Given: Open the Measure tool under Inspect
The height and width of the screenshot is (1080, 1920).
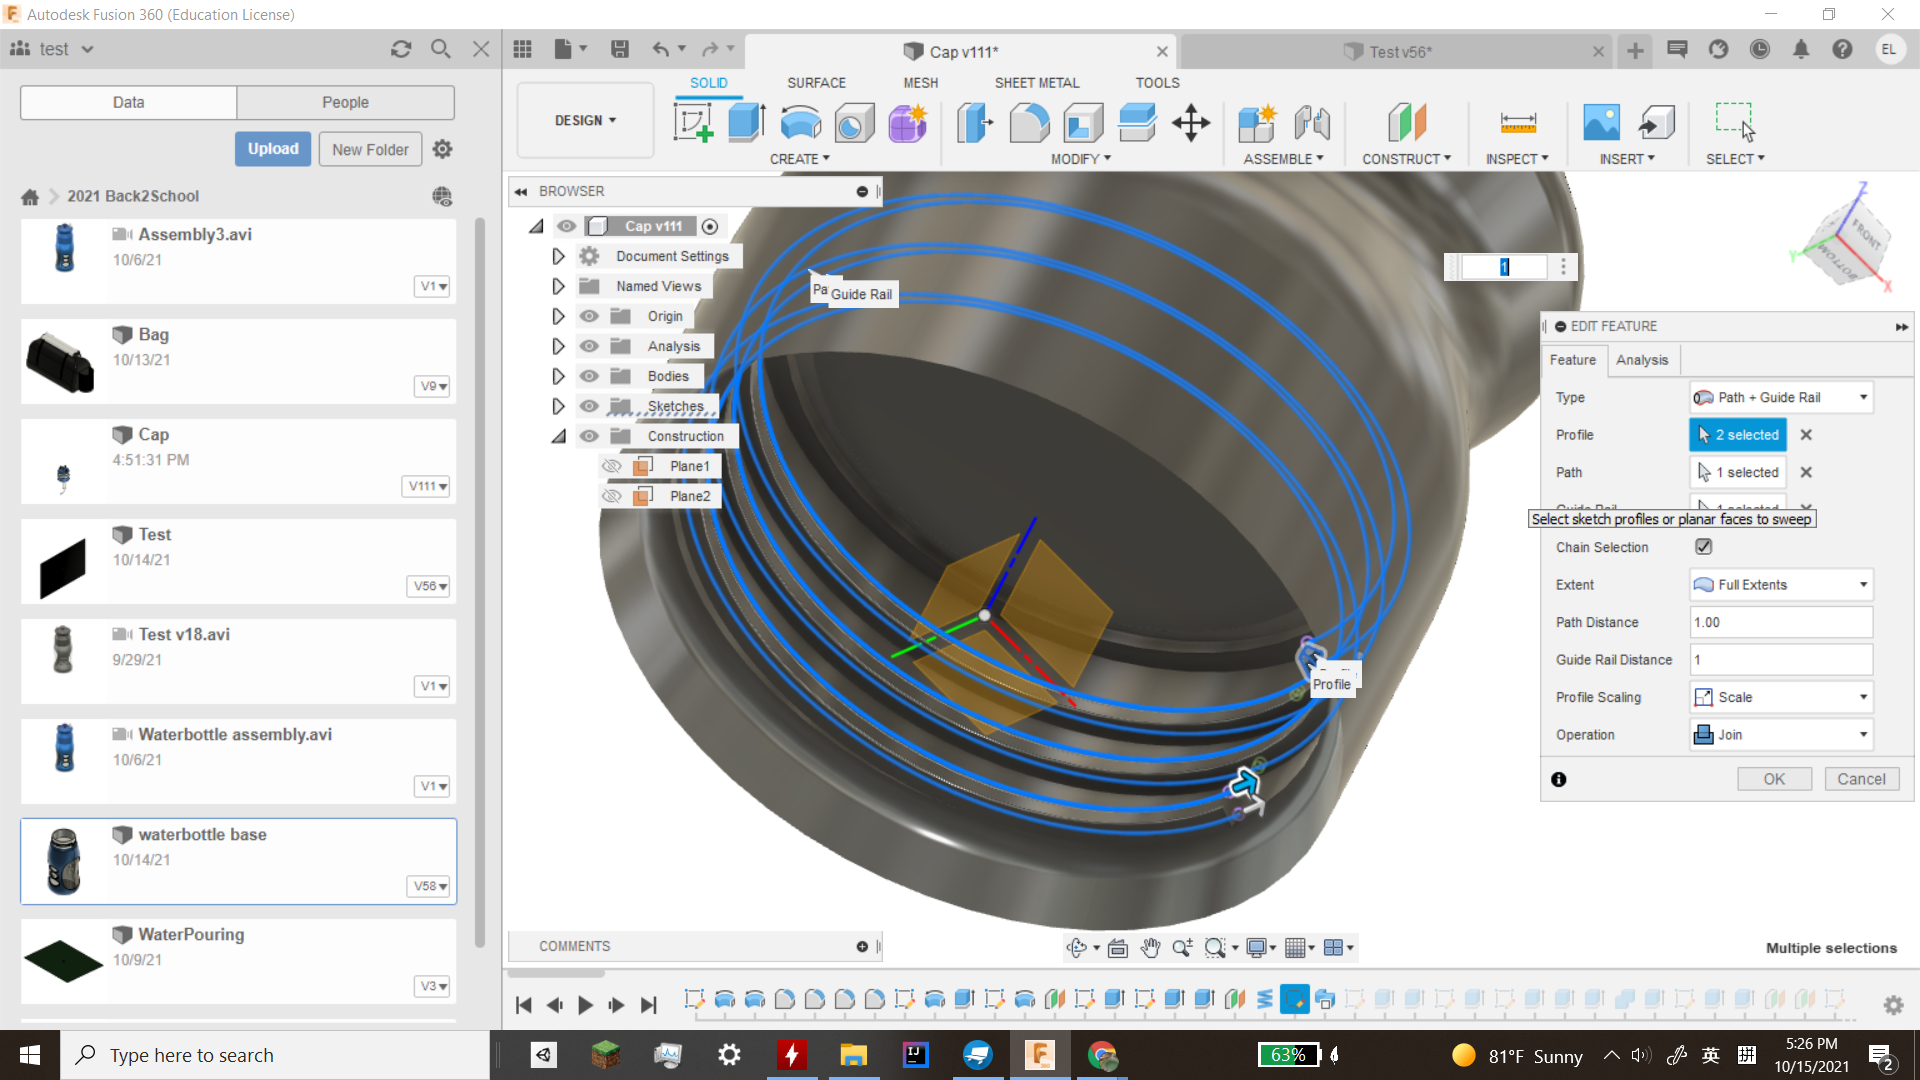Looking at the screenshot, I should tap(1516, 122).
